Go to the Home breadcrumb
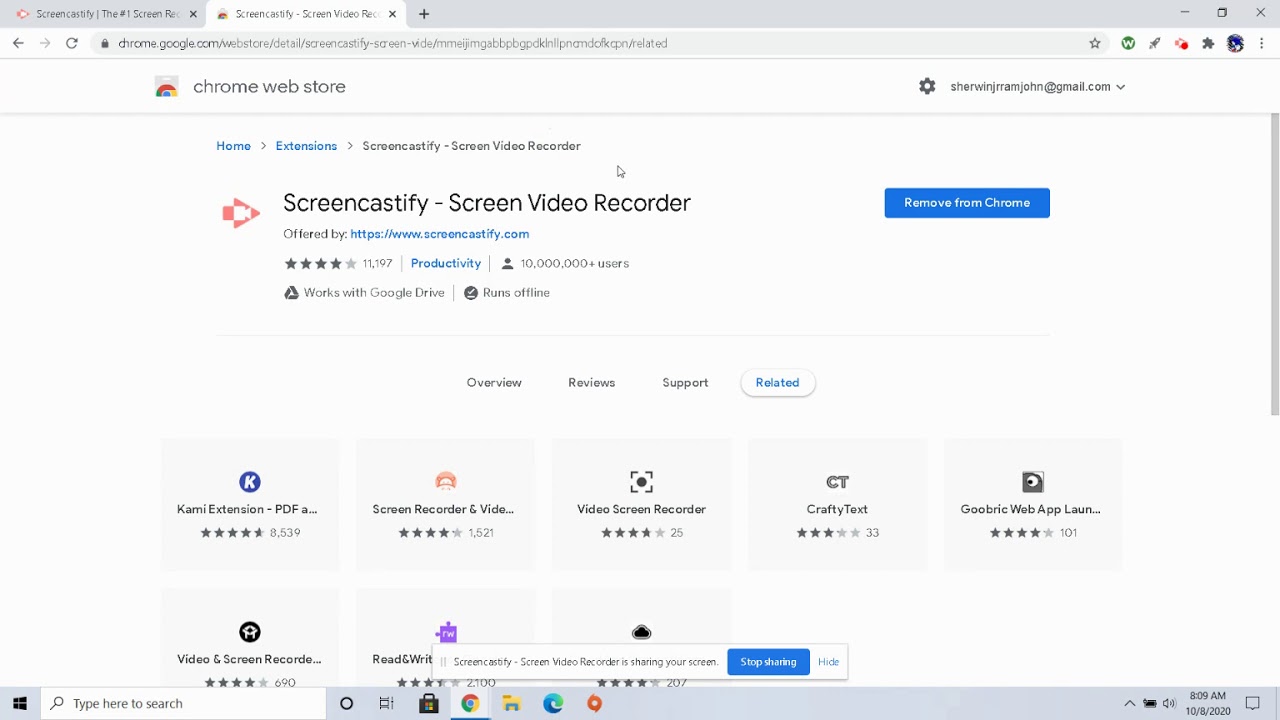The height and width of the screenshot is (720, 1280). click(234, 146)
